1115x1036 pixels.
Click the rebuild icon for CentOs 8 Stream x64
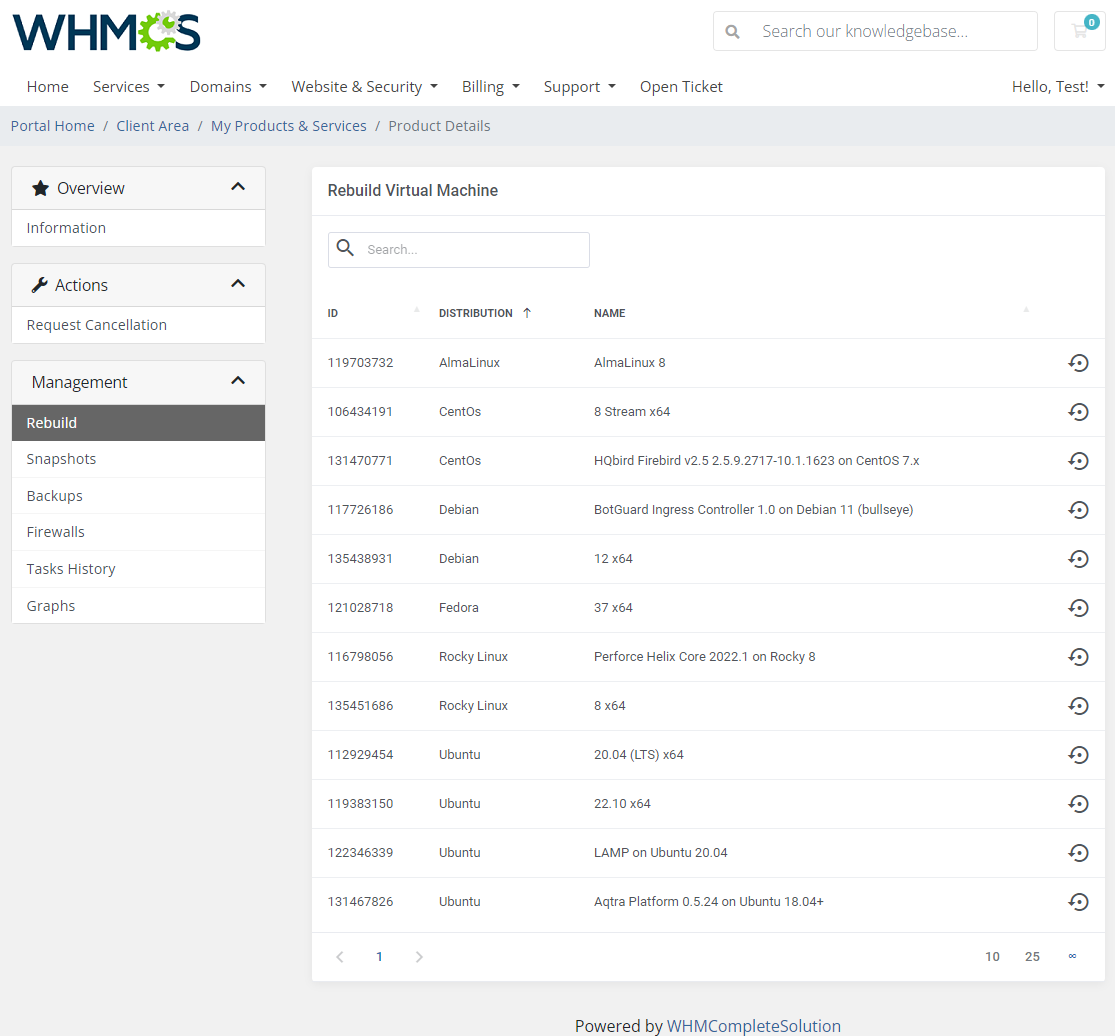coord(1078,411)
